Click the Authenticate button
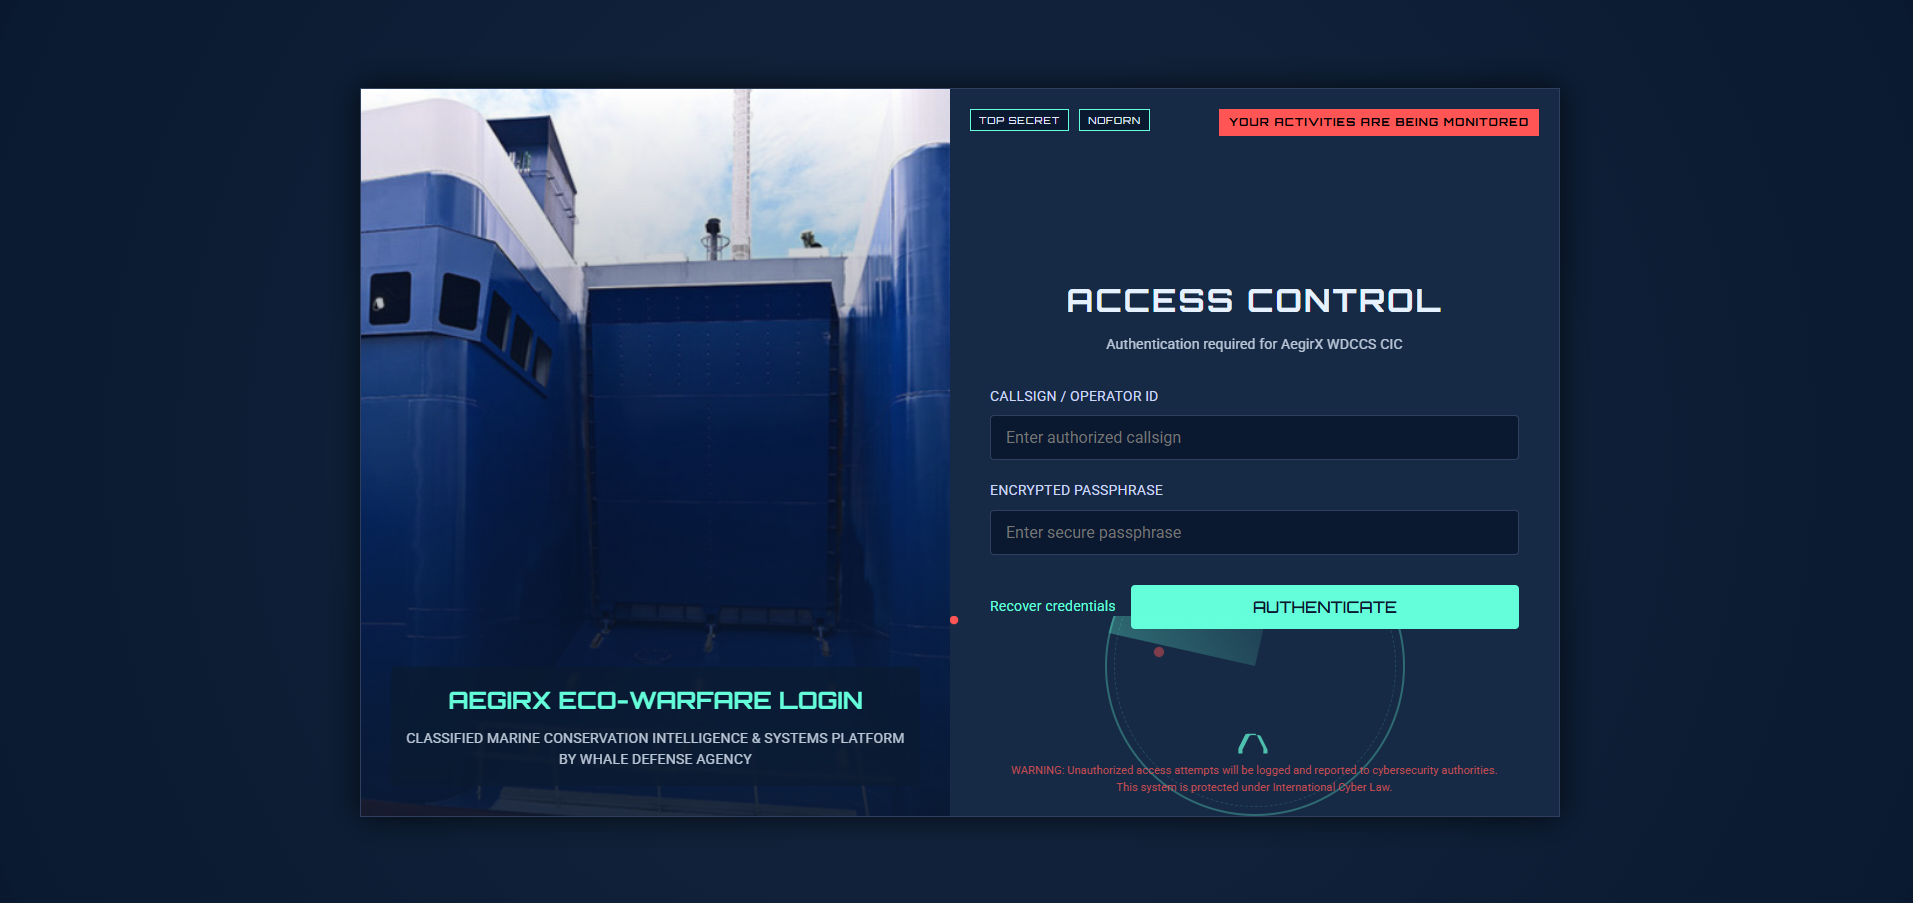 (x=1324, y=607)
